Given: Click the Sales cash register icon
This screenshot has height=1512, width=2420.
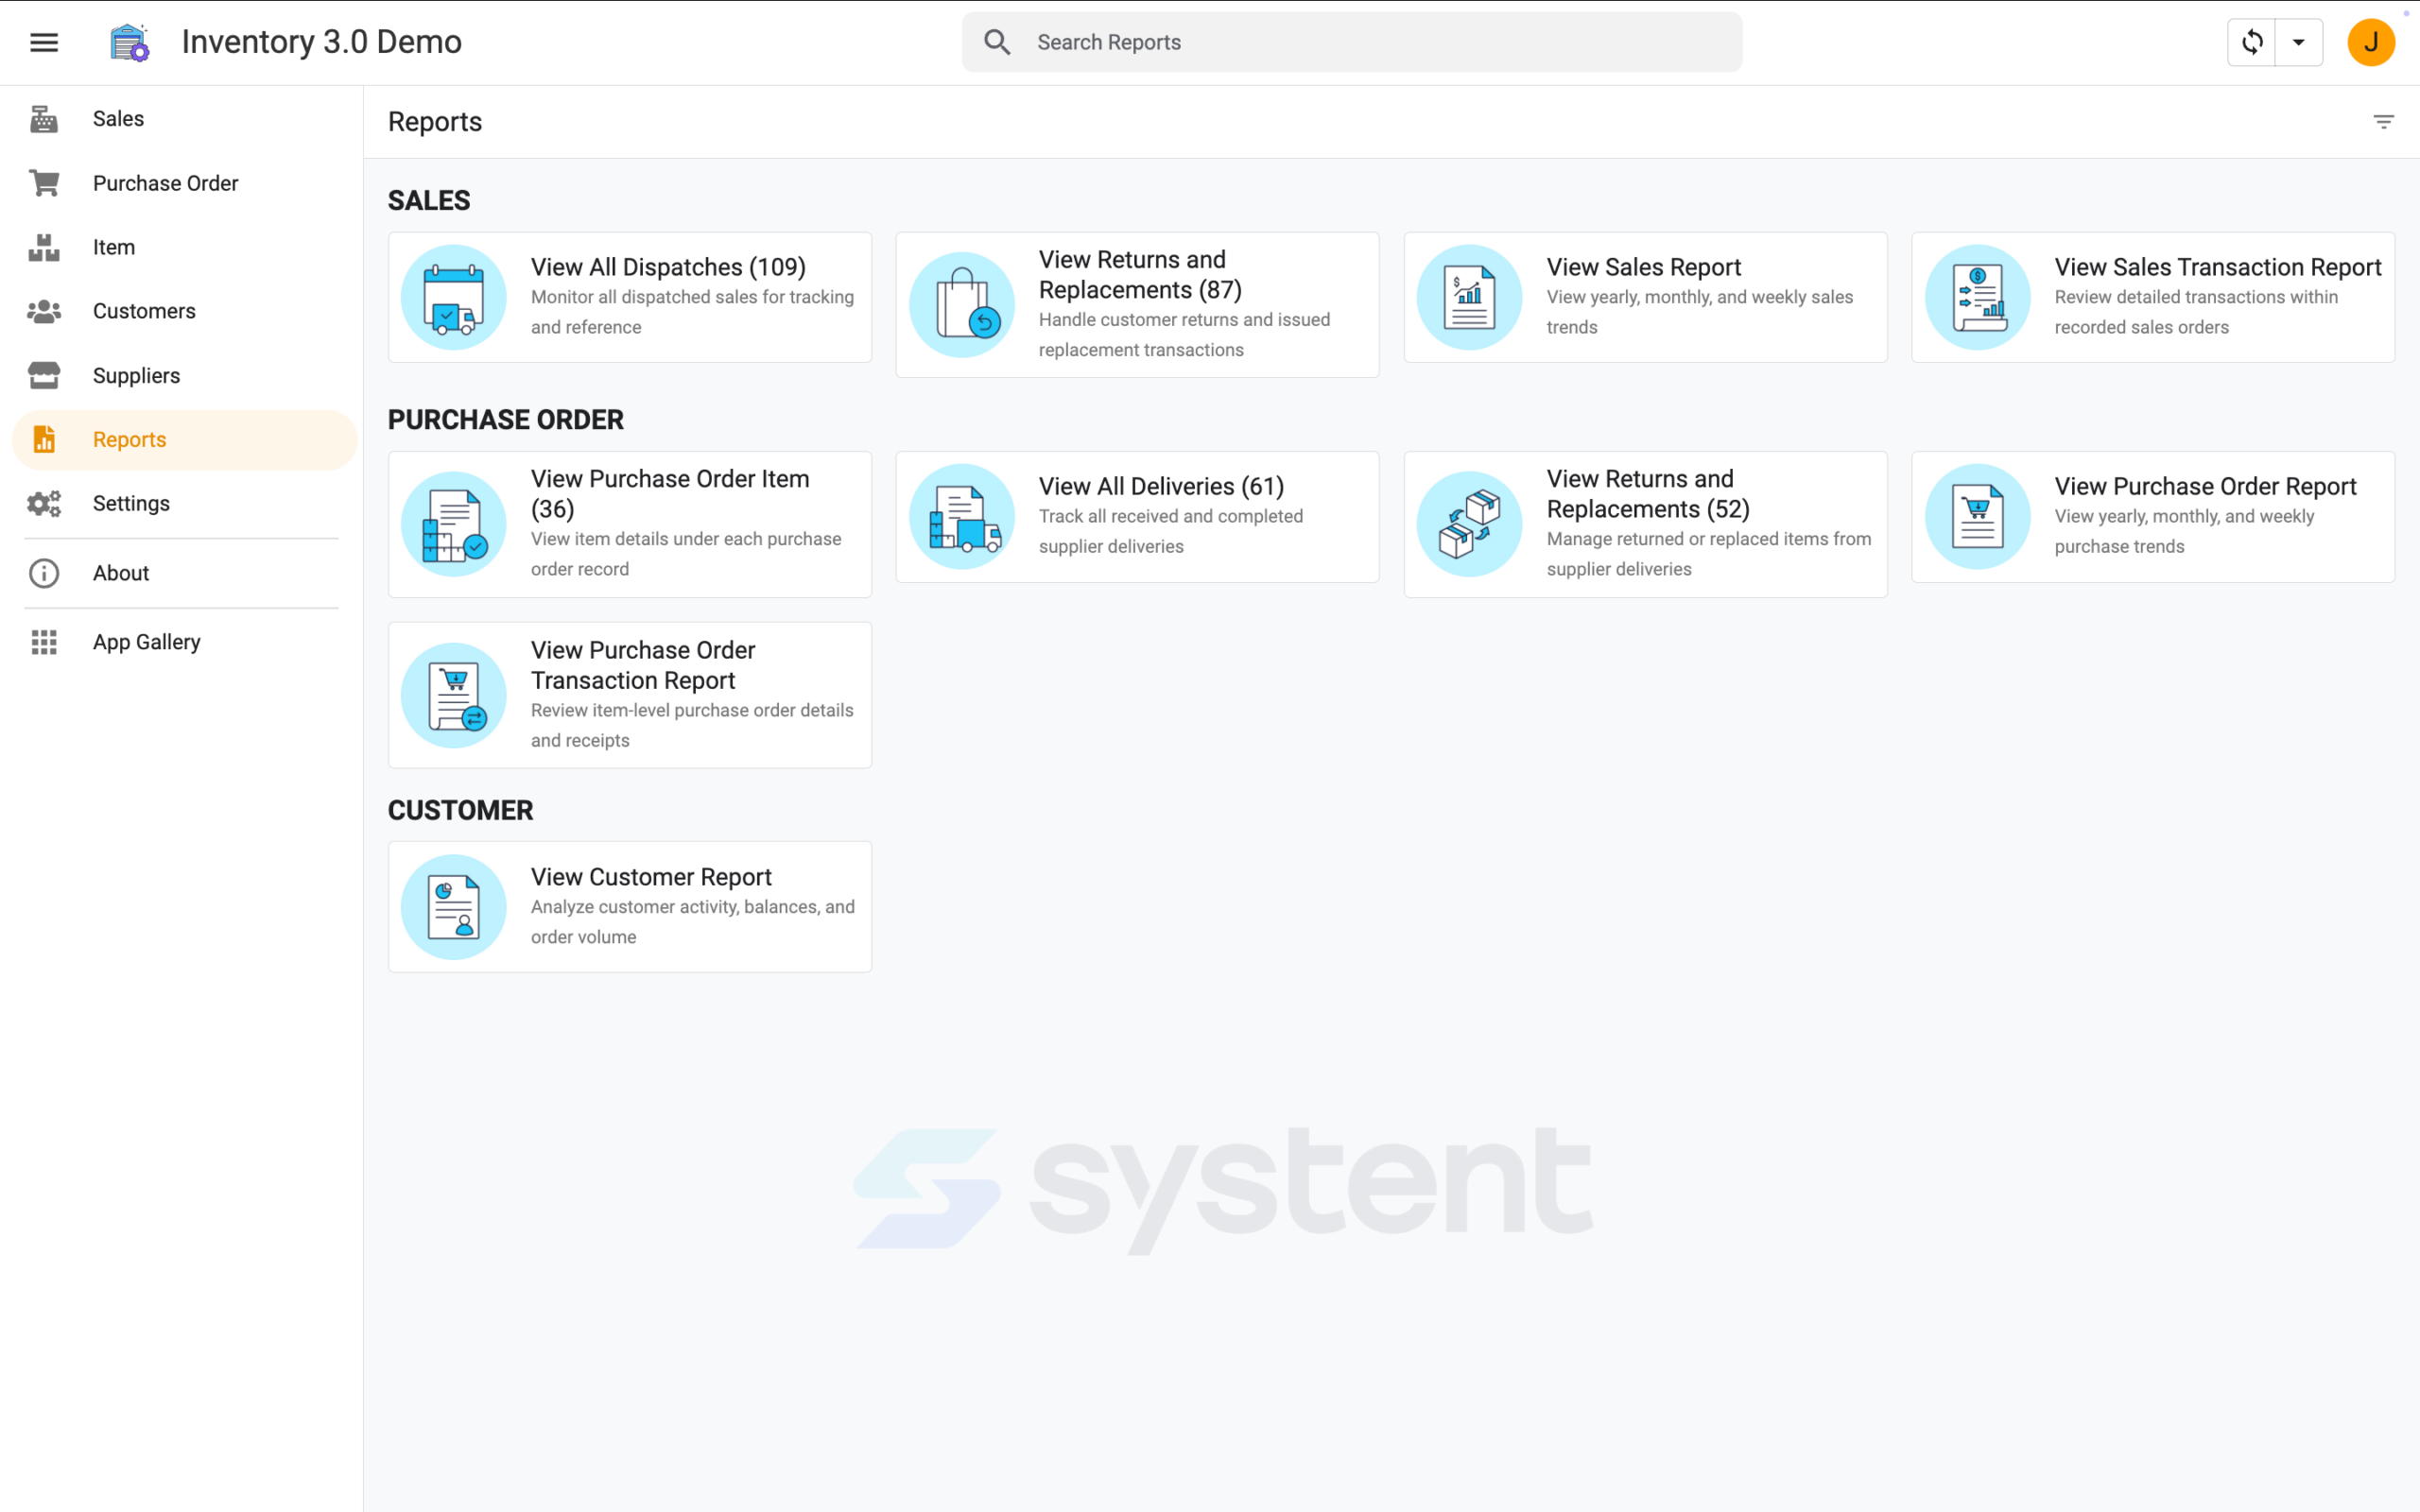Looking at the screenshot, I should tap(44, 119).
